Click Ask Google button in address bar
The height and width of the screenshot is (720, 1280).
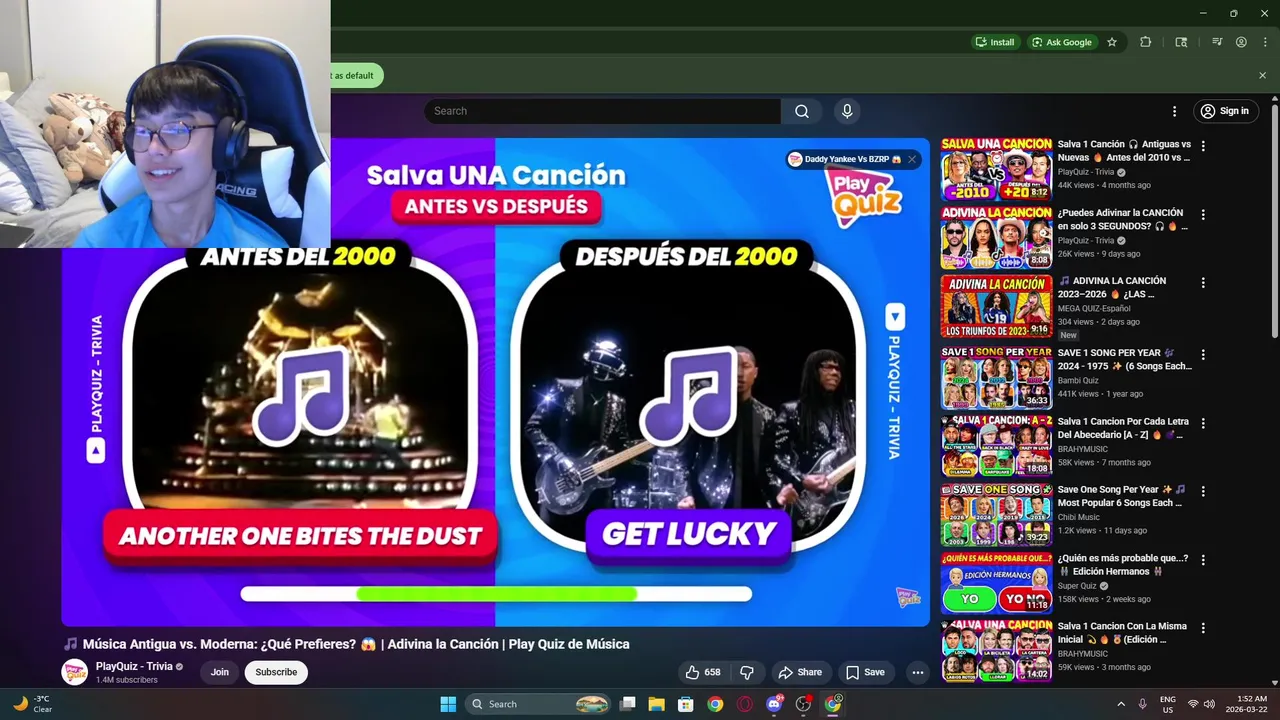(x=1062, y=42)
